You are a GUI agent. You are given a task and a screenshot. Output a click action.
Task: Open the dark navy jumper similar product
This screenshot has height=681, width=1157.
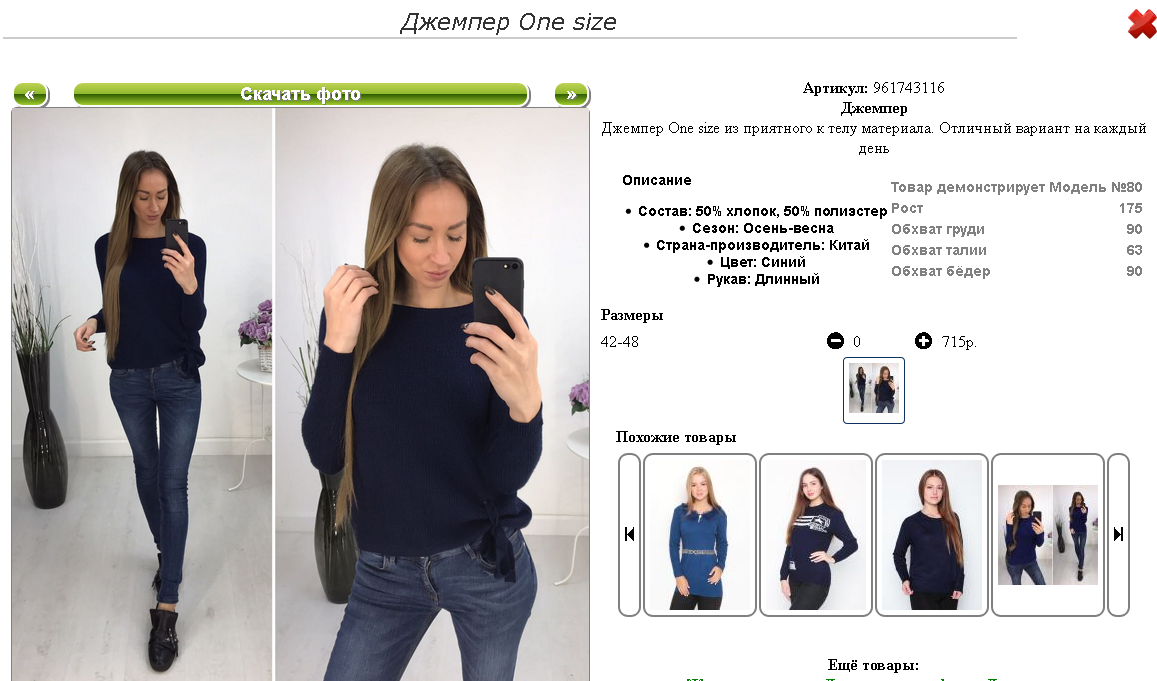(x=932, y=535)
